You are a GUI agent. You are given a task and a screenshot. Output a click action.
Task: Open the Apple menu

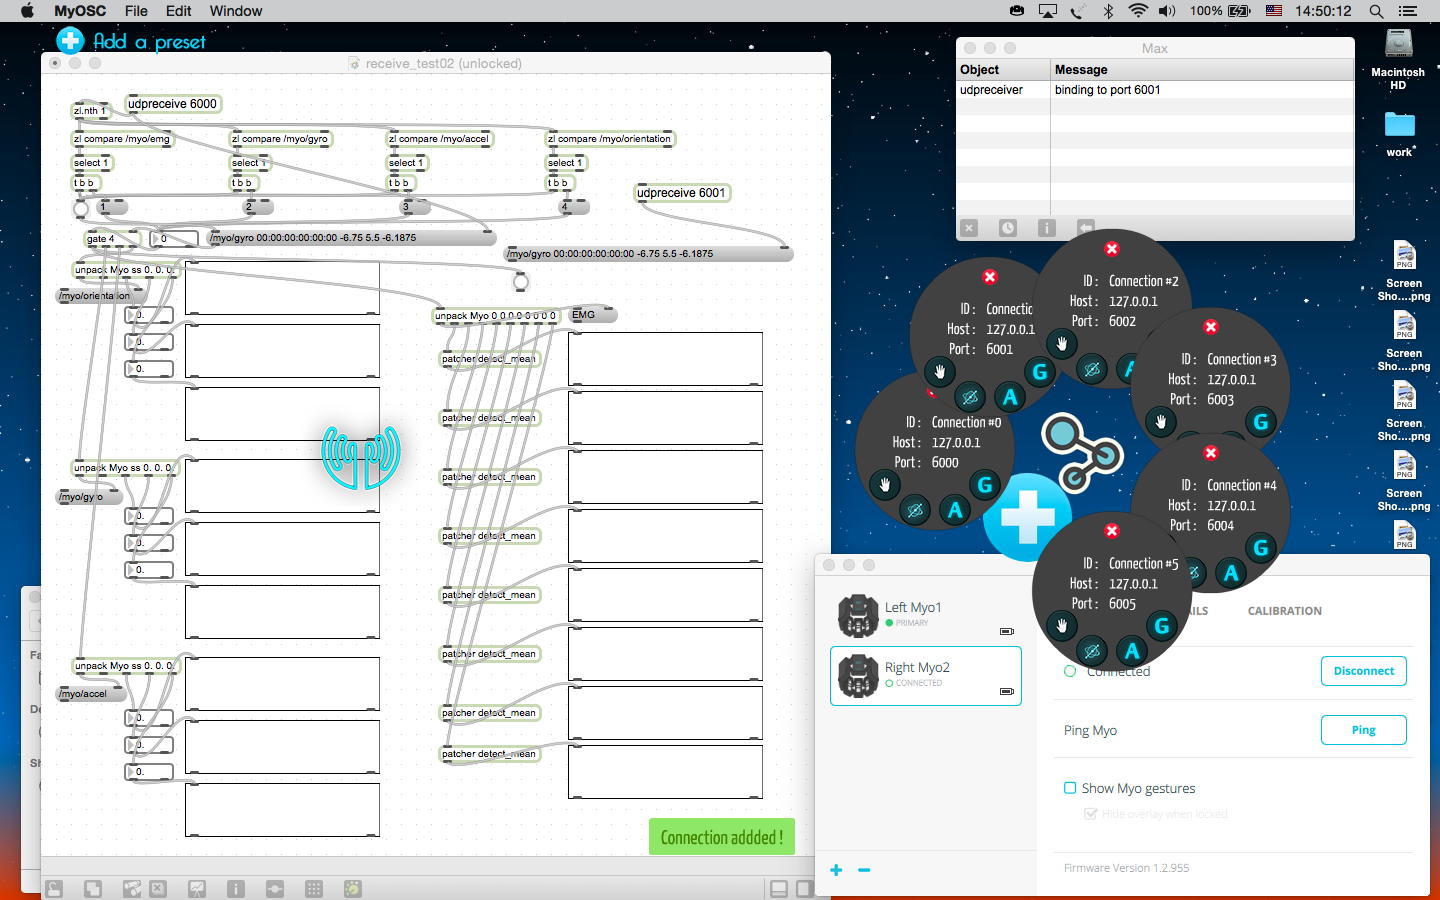(27, 11)
